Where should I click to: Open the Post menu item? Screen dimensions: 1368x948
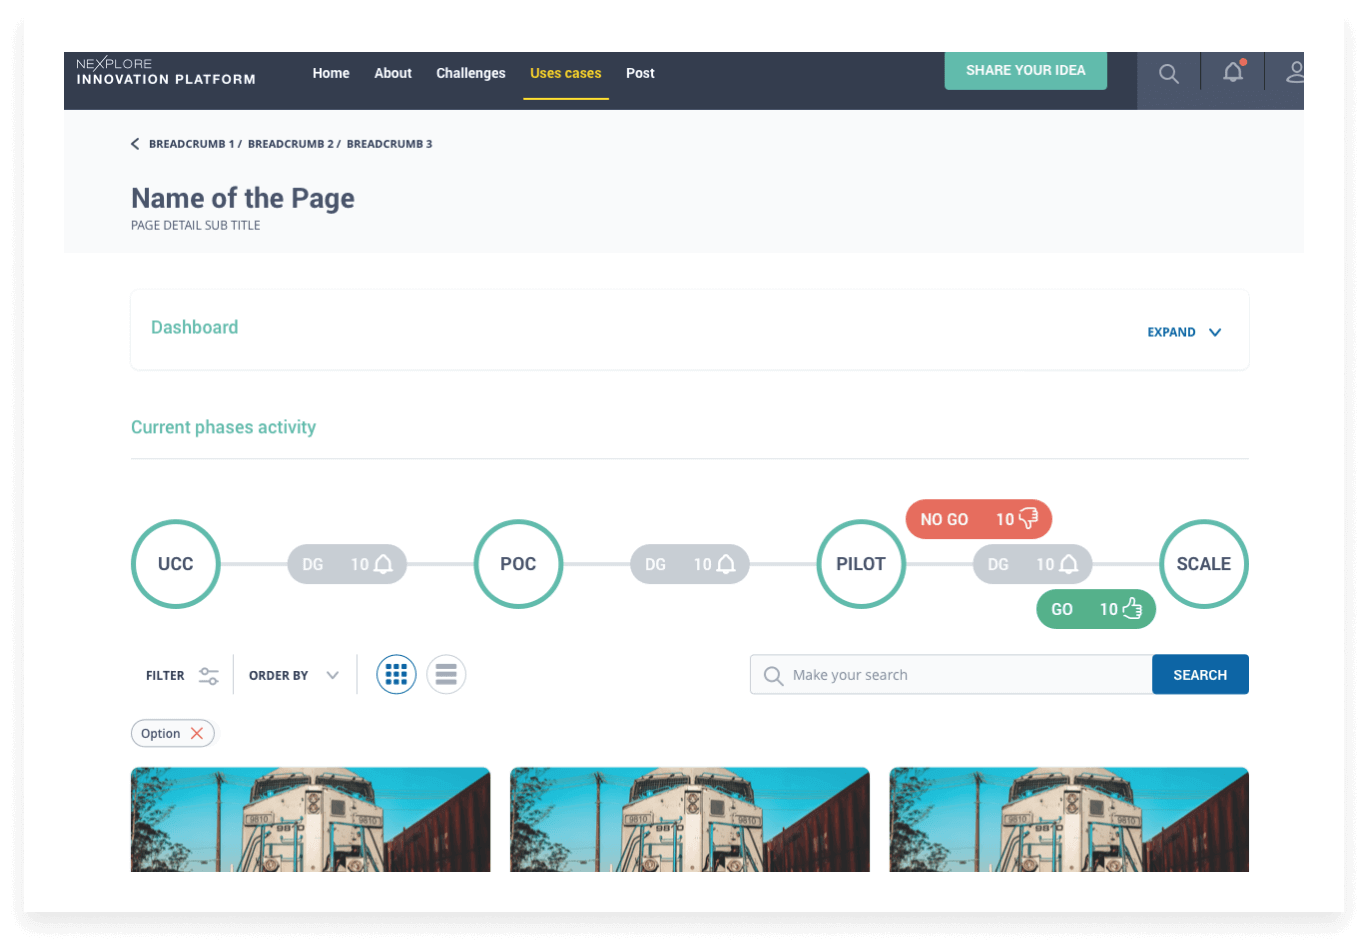point(640,73)
